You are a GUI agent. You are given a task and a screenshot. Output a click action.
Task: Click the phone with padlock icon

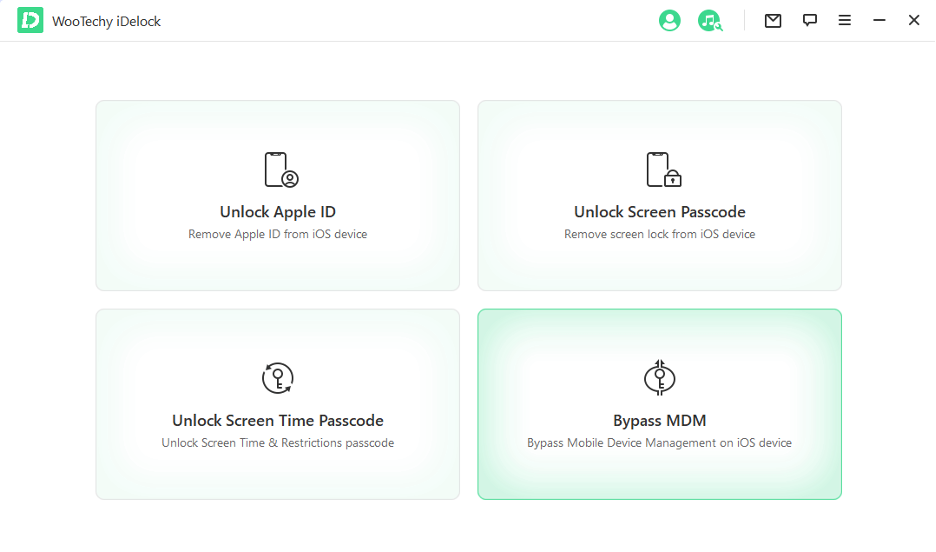(x=662, y=170)
